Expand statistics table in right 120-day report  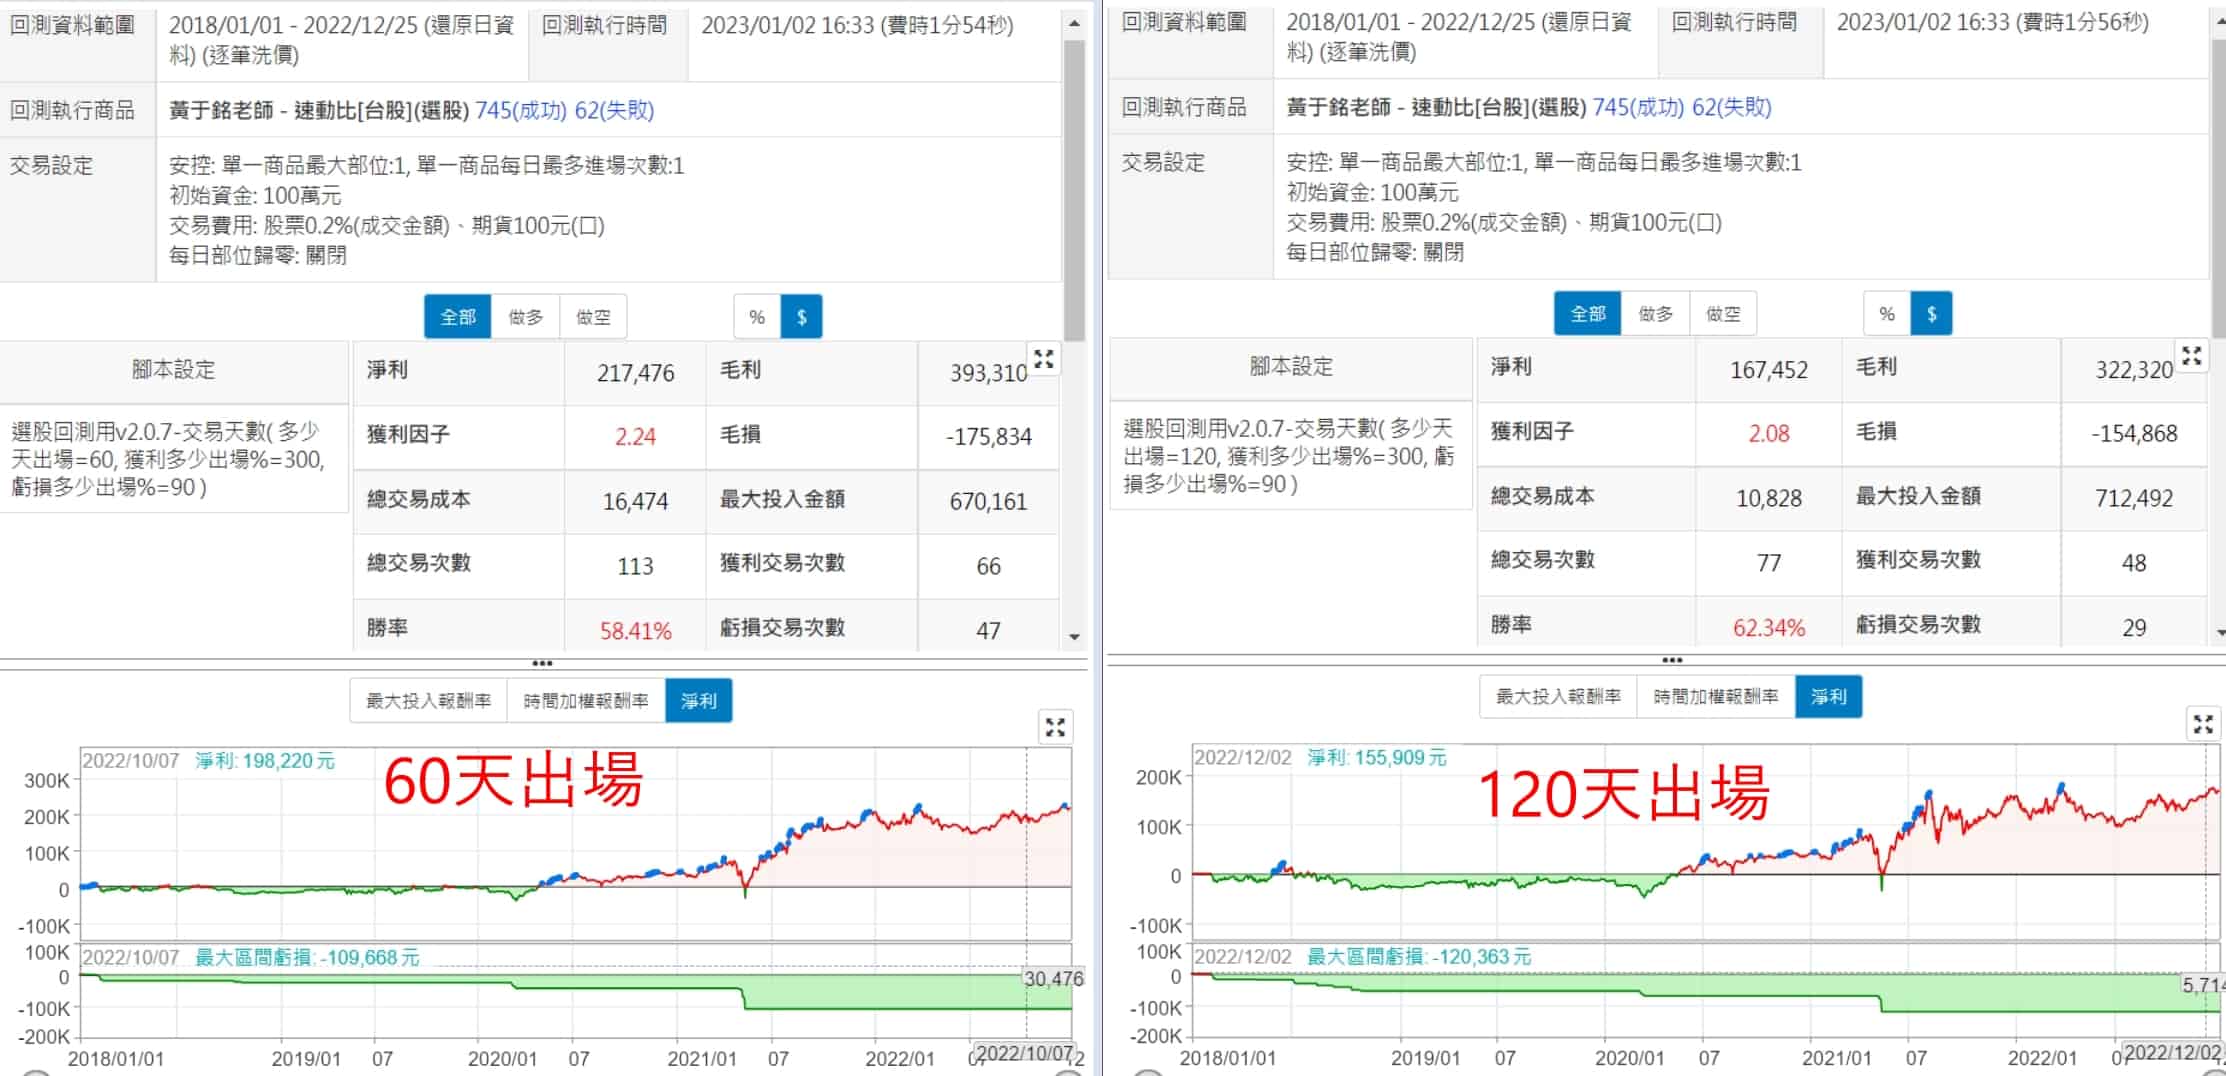coord(2192,356)
